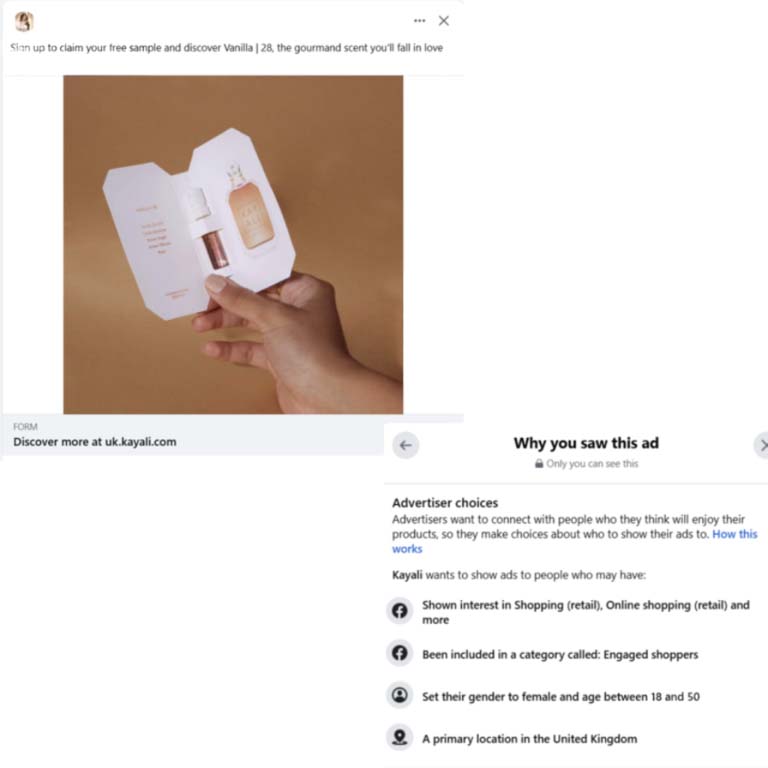Click the Kayali advertiser profile picture
Image resolution: width=768 pixels, height=768 pixels.
point(24,21)
